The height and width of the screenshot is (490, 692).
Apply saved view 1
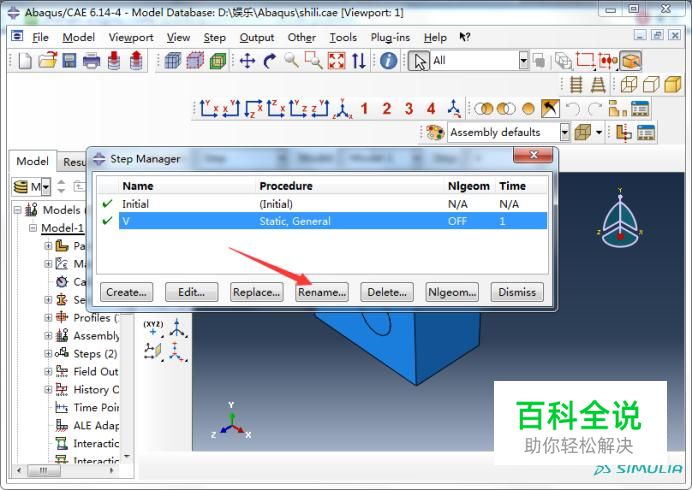(364, 109)
